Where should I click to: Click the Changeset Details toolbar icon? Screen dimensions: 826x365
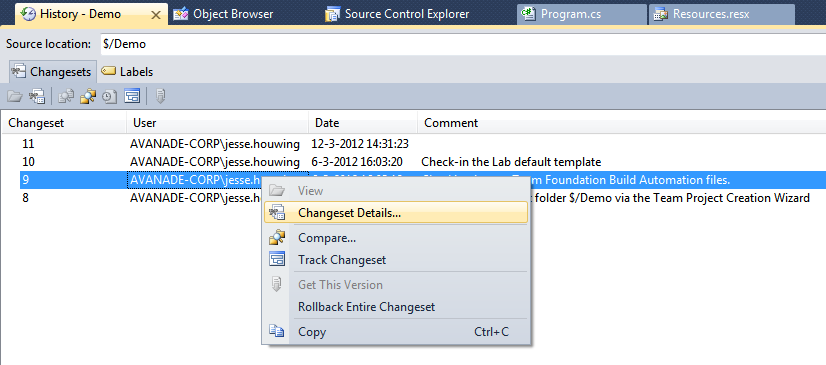pyautogui.click(x=37, y=96)
